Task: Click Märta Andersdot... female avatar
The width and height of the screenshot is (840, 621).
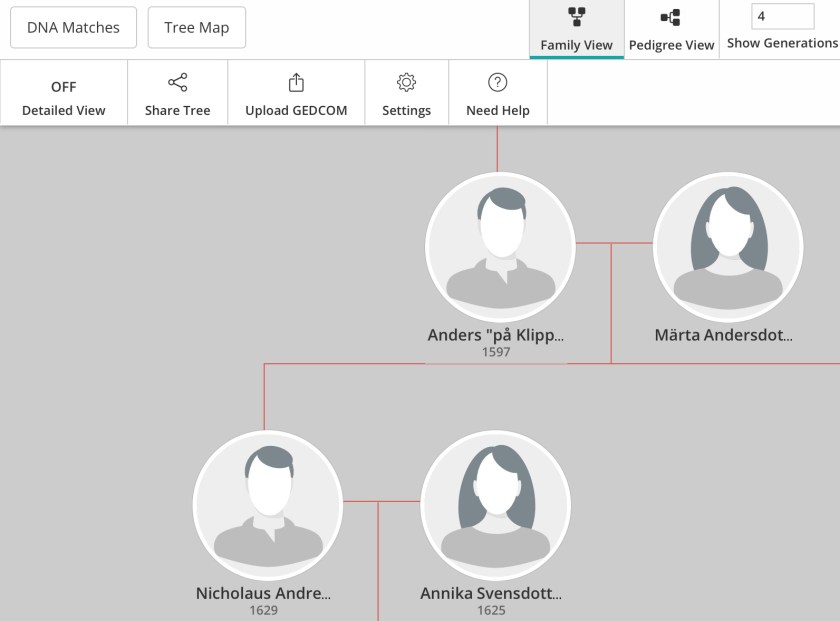Action: tap(727, 246)
